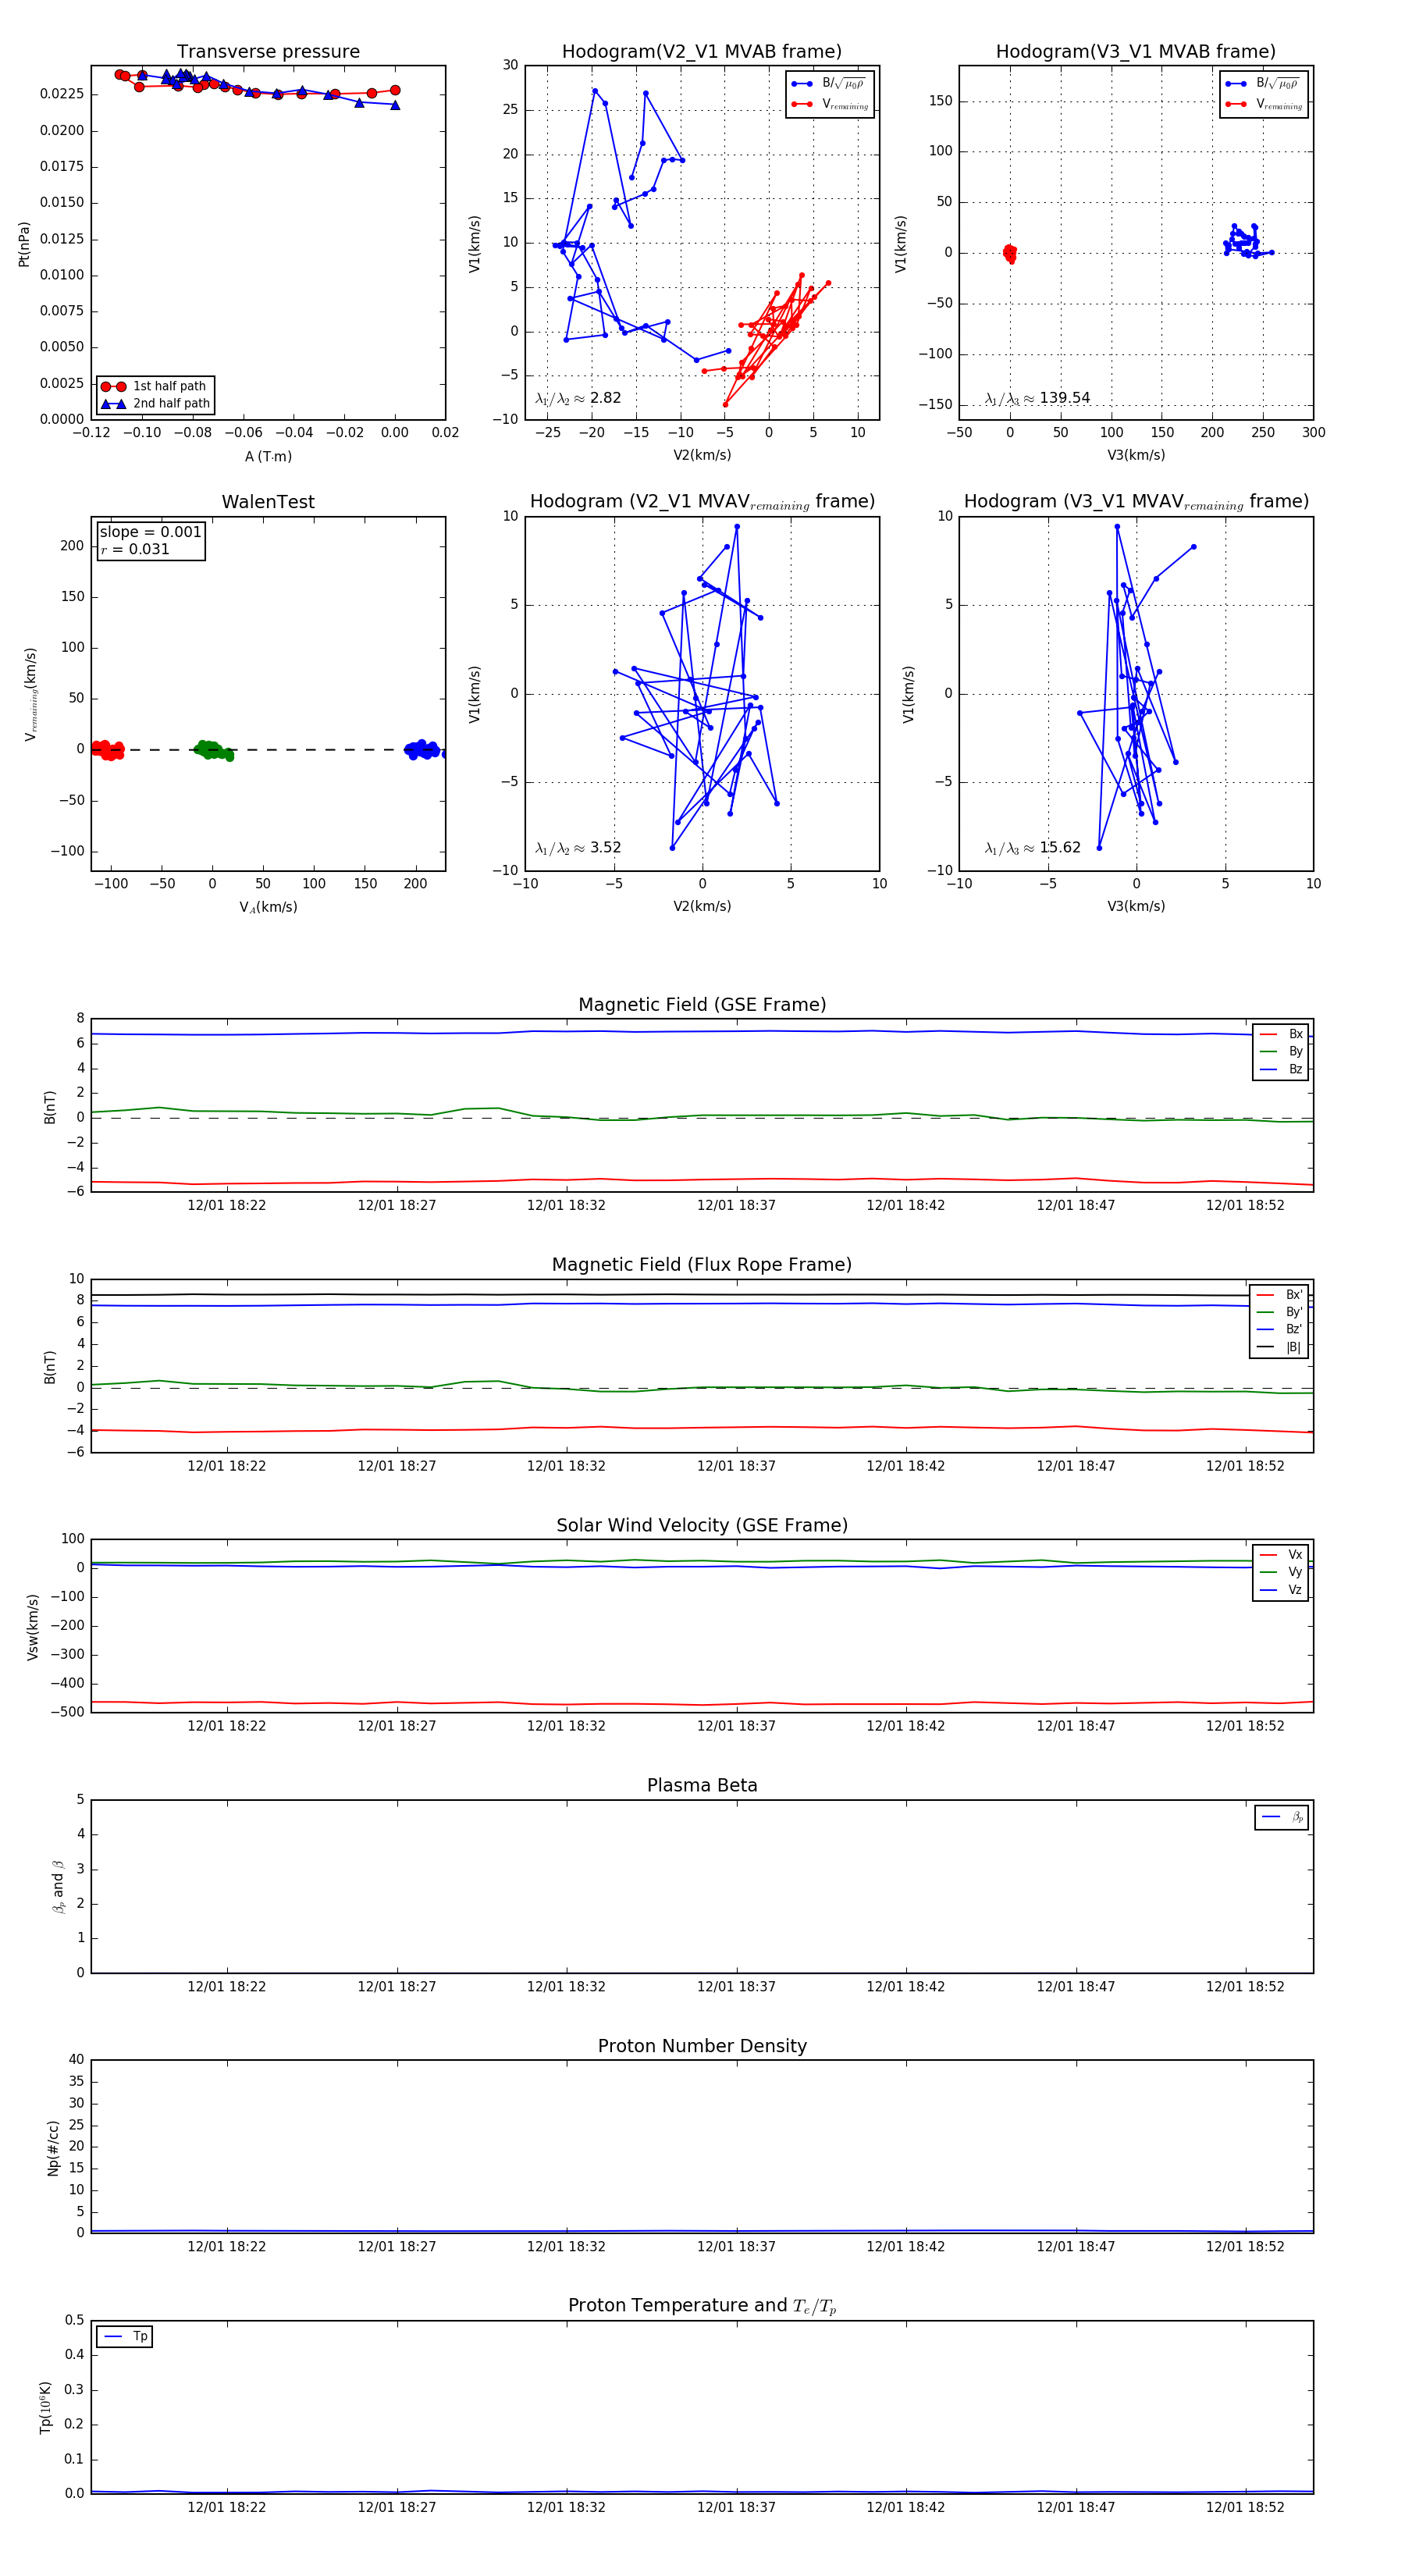
Task: Click "12/01 18:37" tick under Plasma Beta panel
Action: point(736,1986)
